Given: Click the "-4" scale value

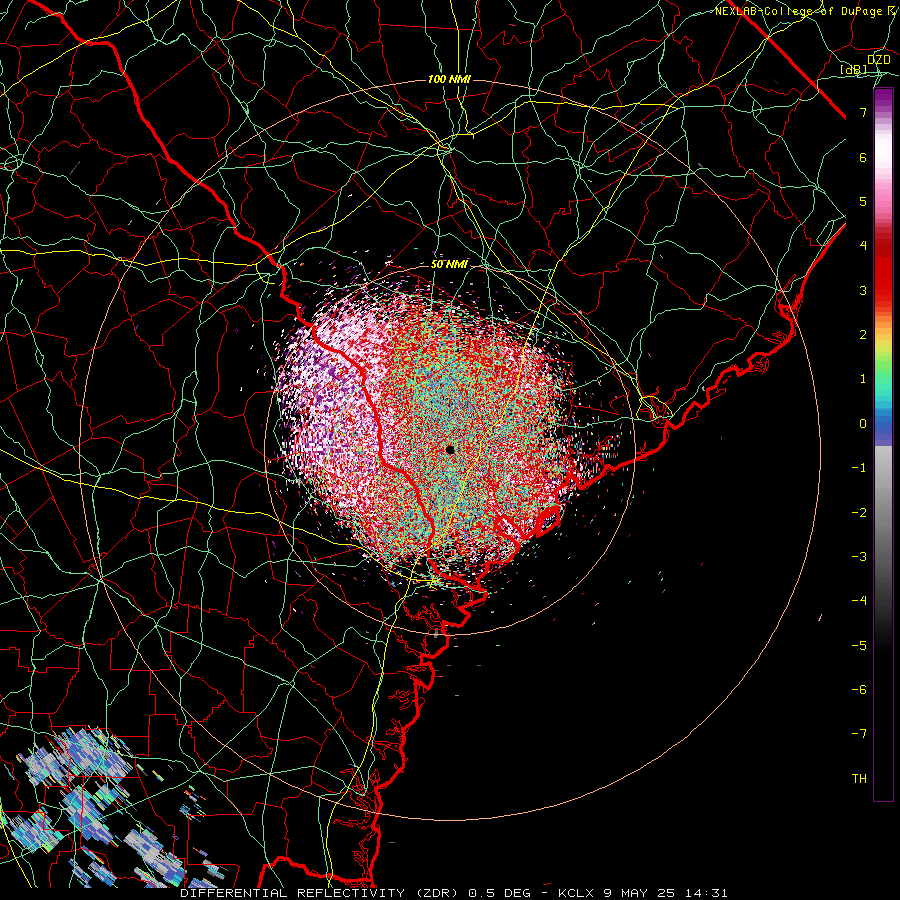Looking at the screenshot, I should (859, 600).
